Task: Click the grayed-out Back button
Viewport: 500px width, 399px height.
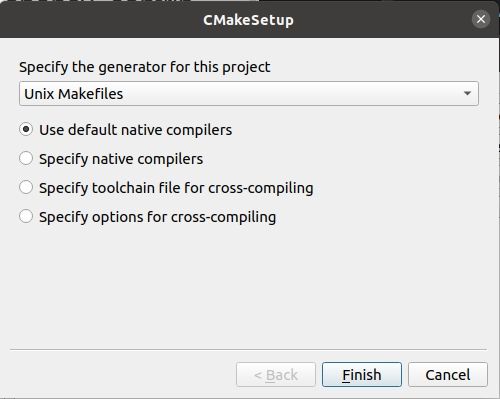Action: click(x=276, y=375)
